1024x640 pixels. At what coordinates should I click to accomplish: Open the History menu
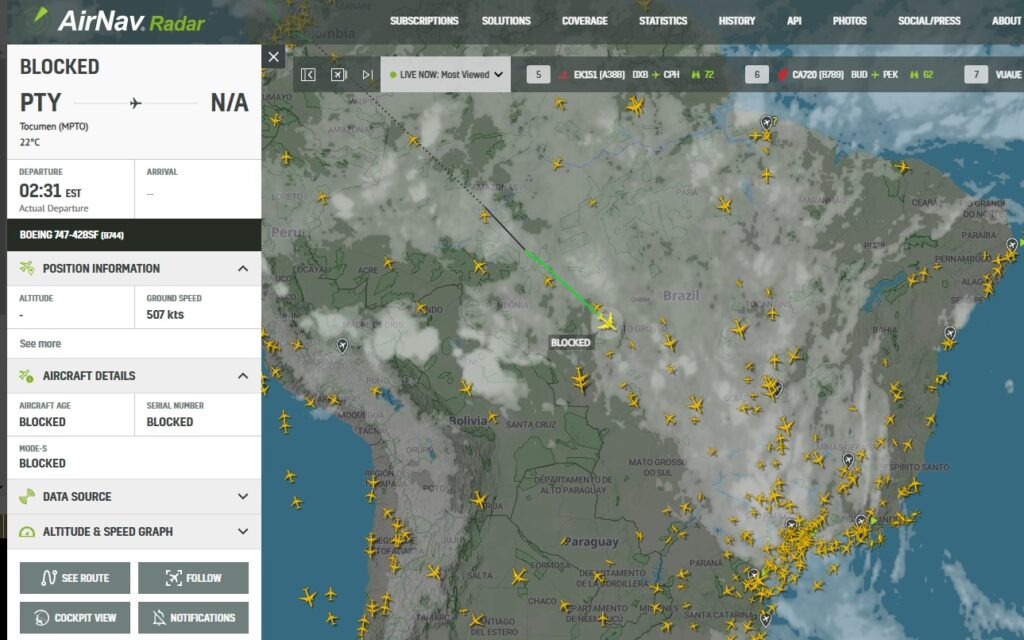click(737, 21)
